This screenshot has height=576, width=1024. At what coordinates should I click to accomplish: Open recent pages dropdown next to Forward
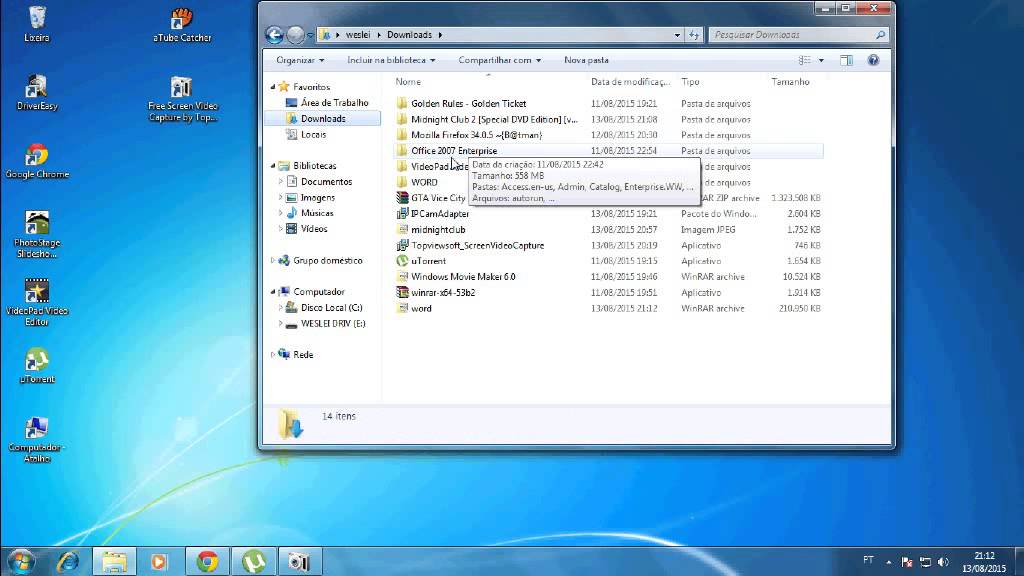click(310, 35)
